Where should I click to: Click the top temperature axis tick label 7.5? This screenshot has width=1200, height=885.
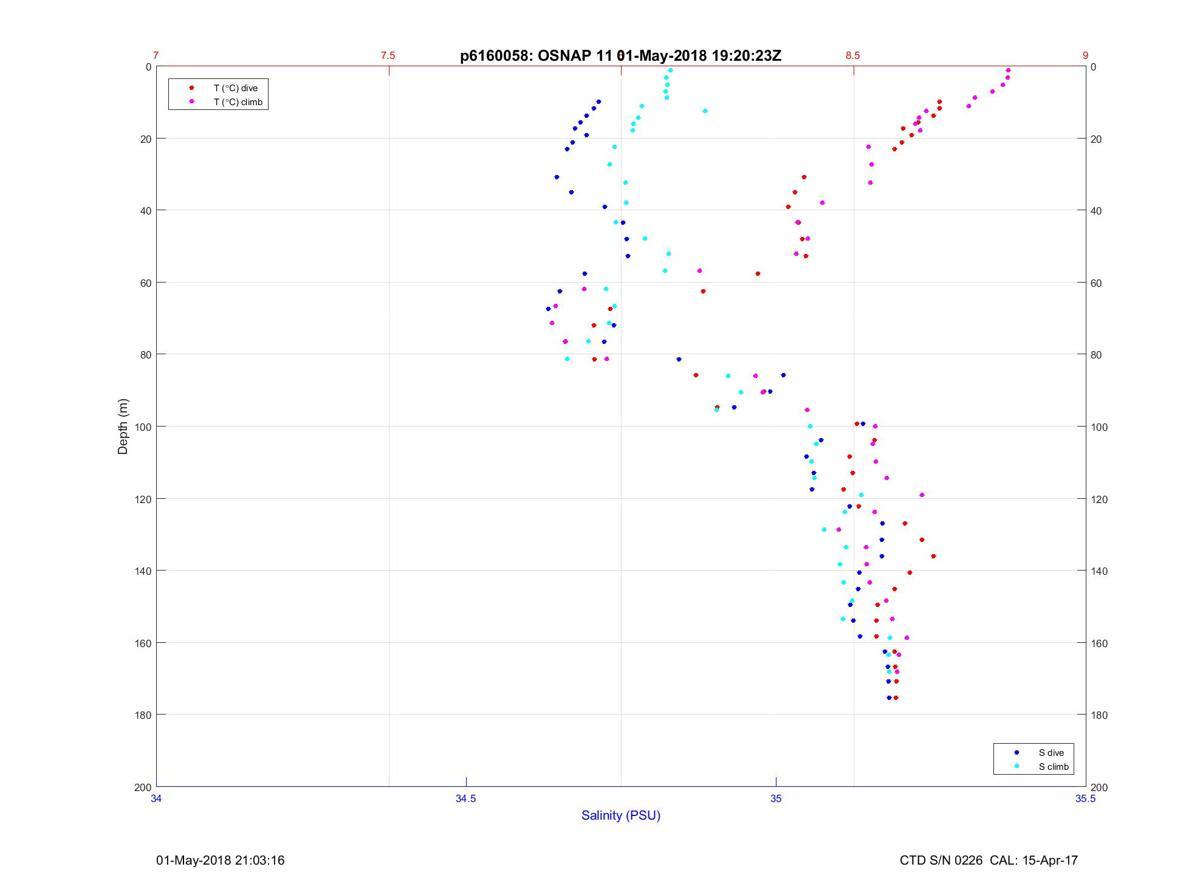pyautogui.click(x=388, y=56)
